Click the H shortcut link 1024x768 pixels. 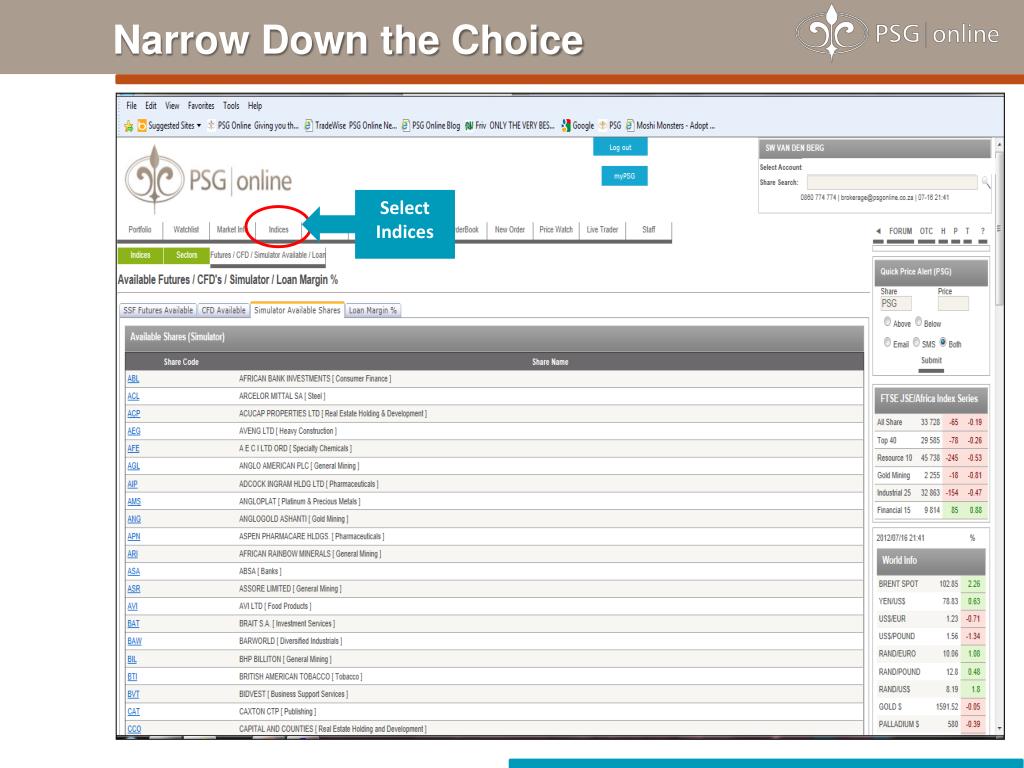[943, 231]
